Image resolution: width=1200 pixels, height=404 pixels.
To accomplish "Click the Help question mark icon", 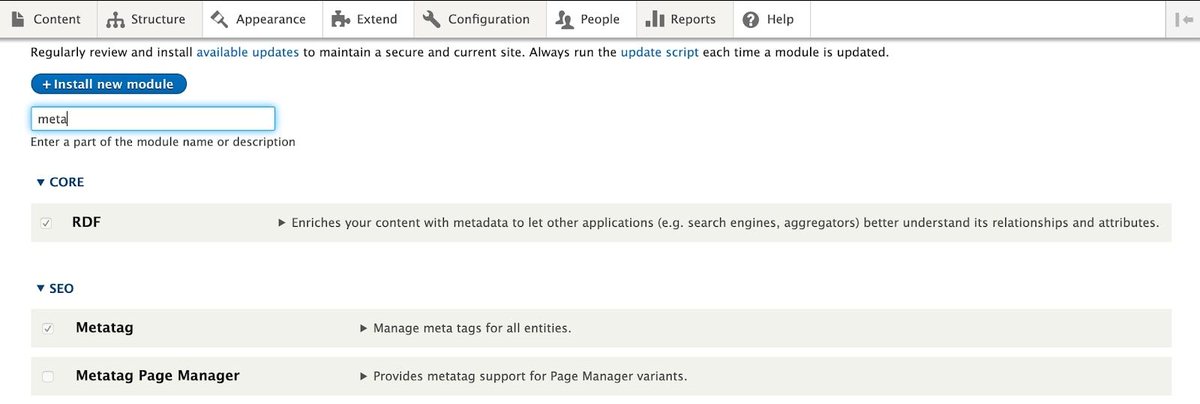I will tap(750, 19).
